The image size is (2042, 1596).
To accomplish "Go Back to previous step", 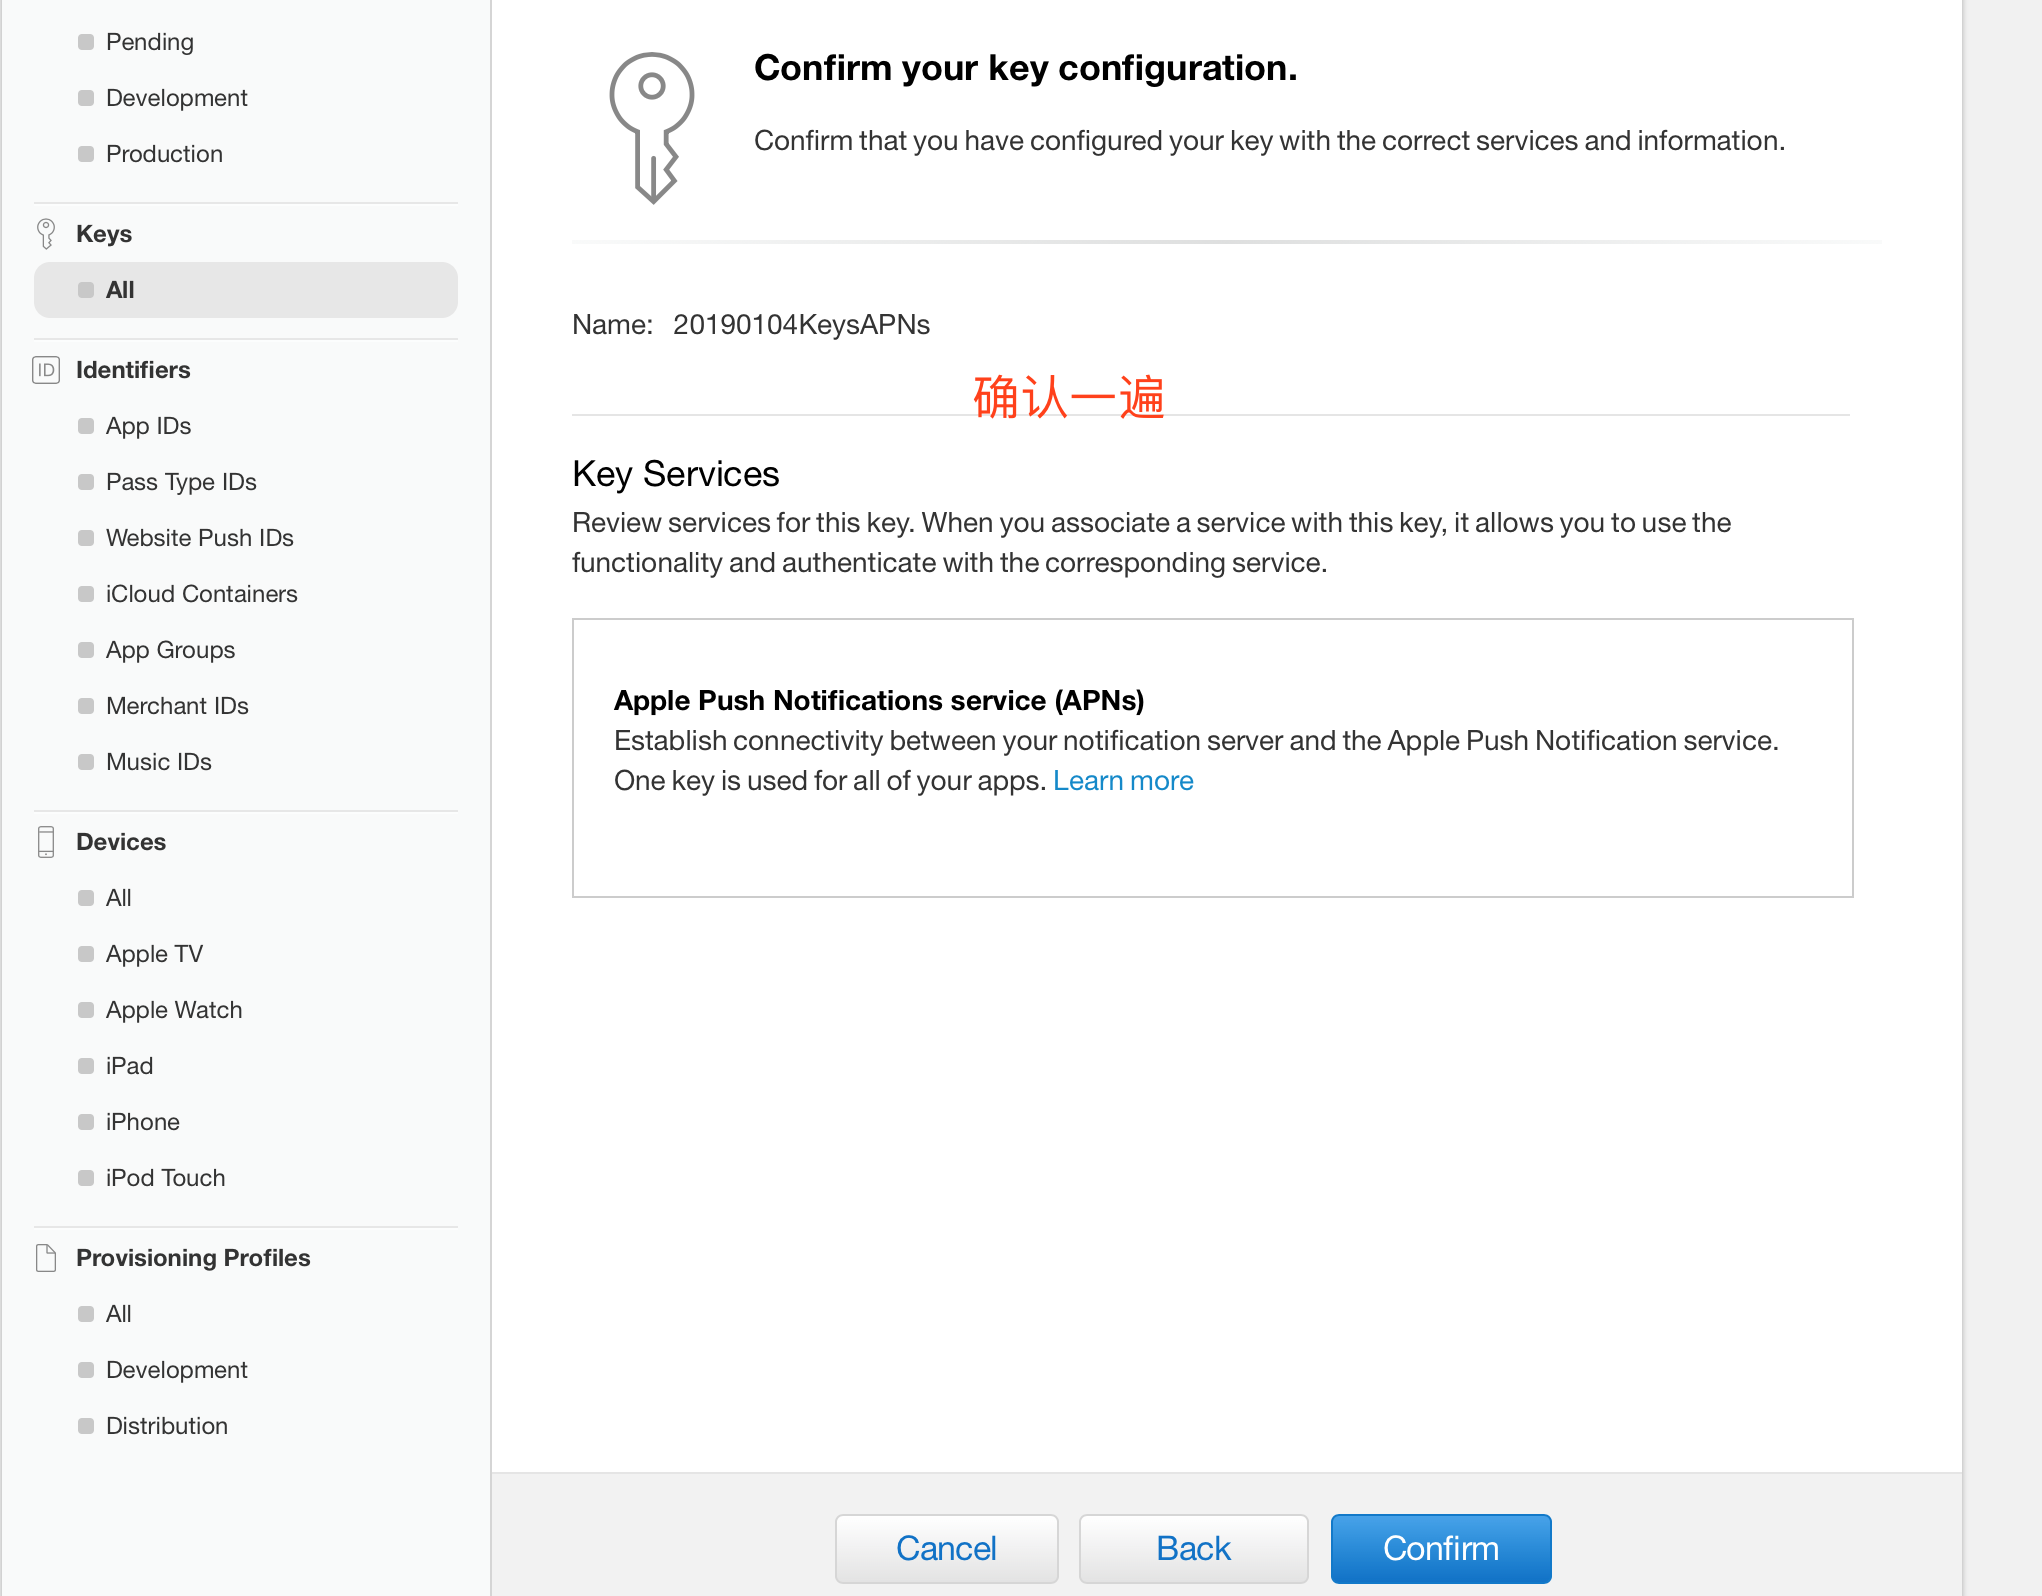I will coord(1193,1548).
